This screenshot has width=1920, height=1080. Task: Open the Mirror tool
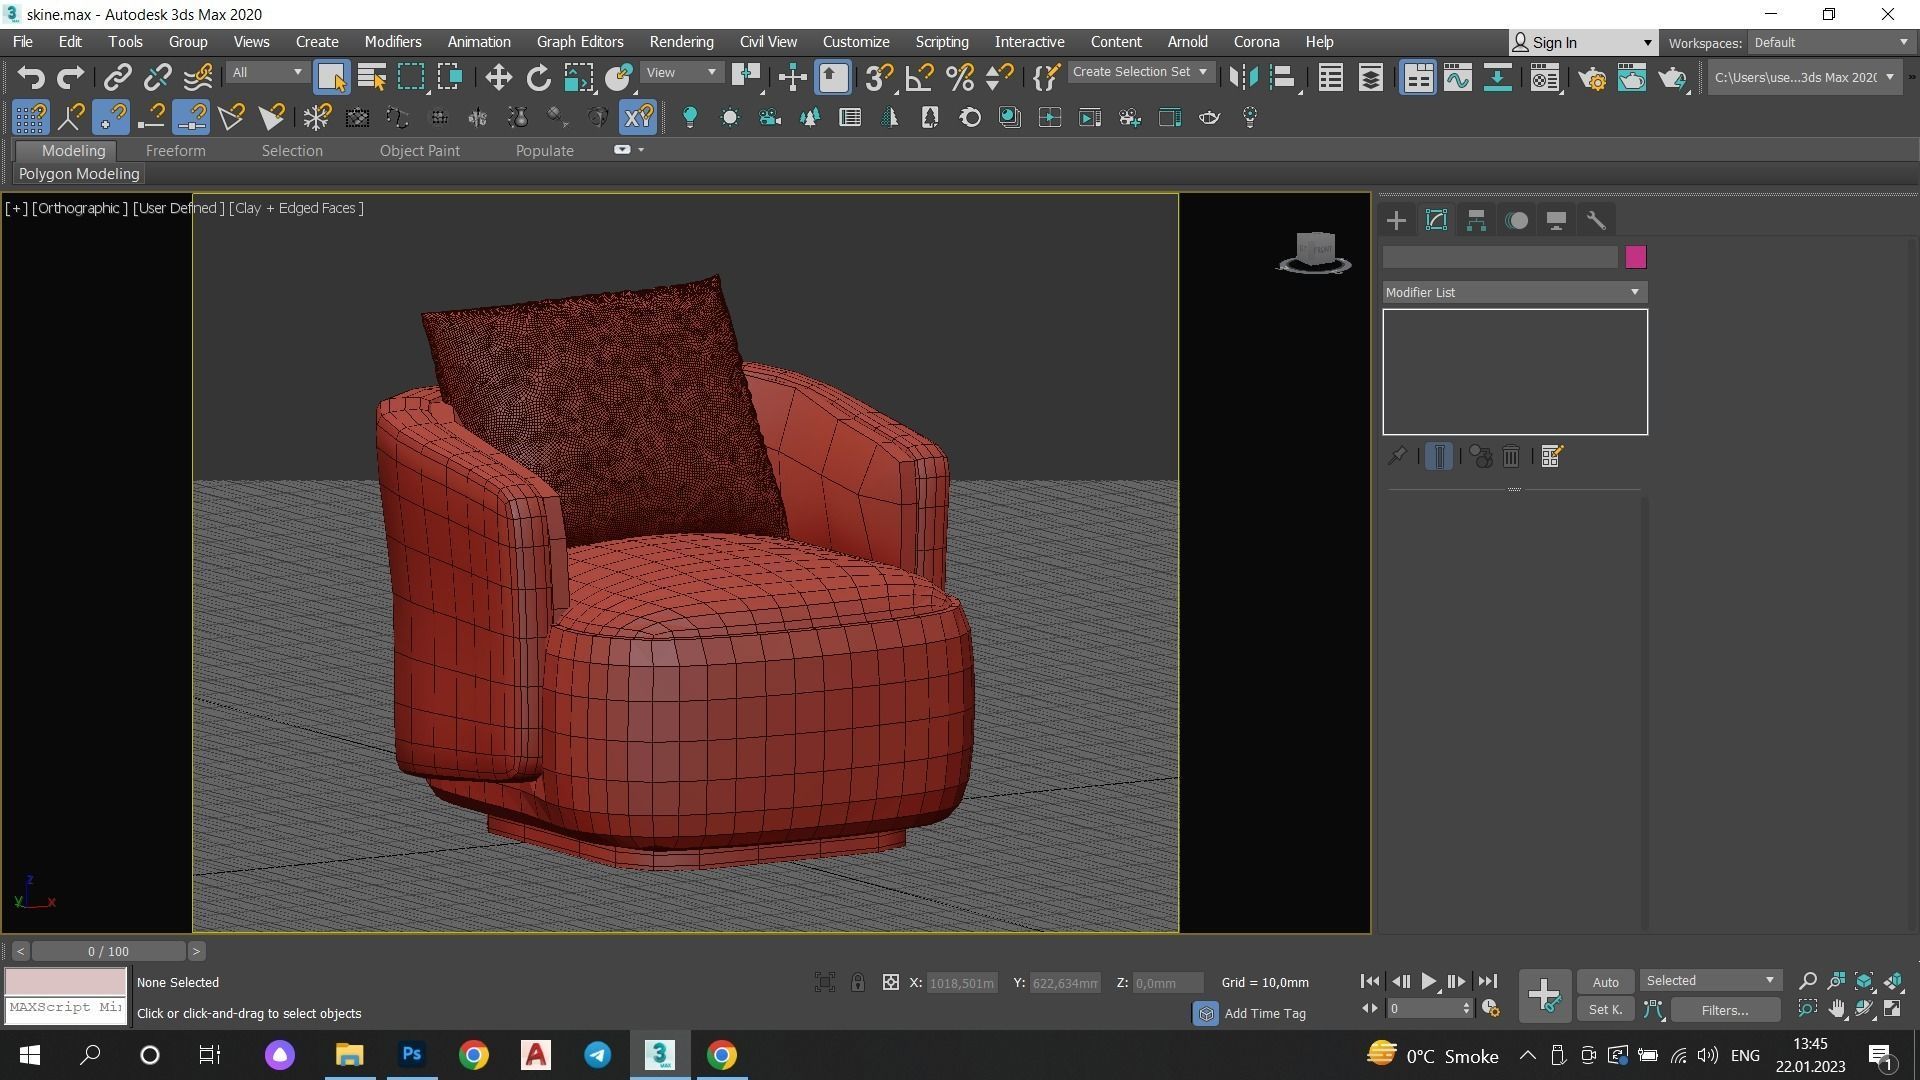(1243, 77)
